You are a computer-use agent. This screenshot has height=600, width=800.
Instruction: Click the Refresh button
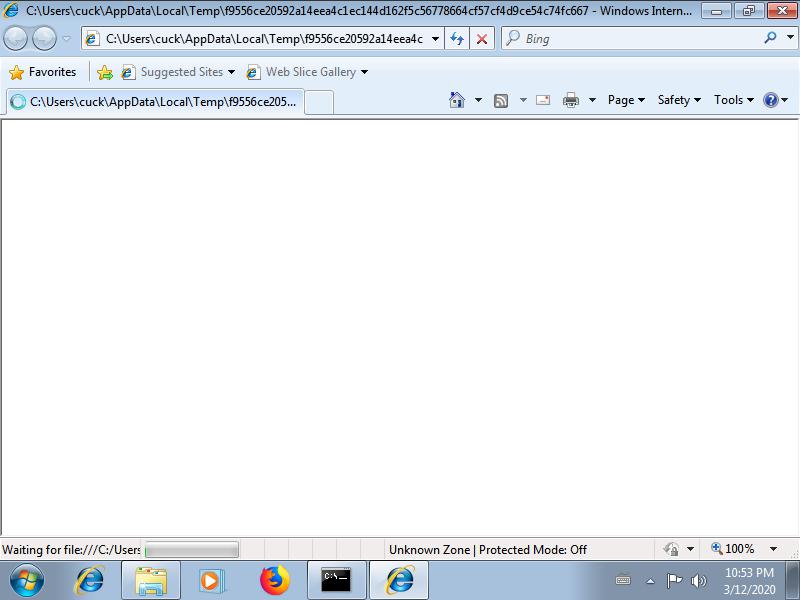(x=457, y=39)
